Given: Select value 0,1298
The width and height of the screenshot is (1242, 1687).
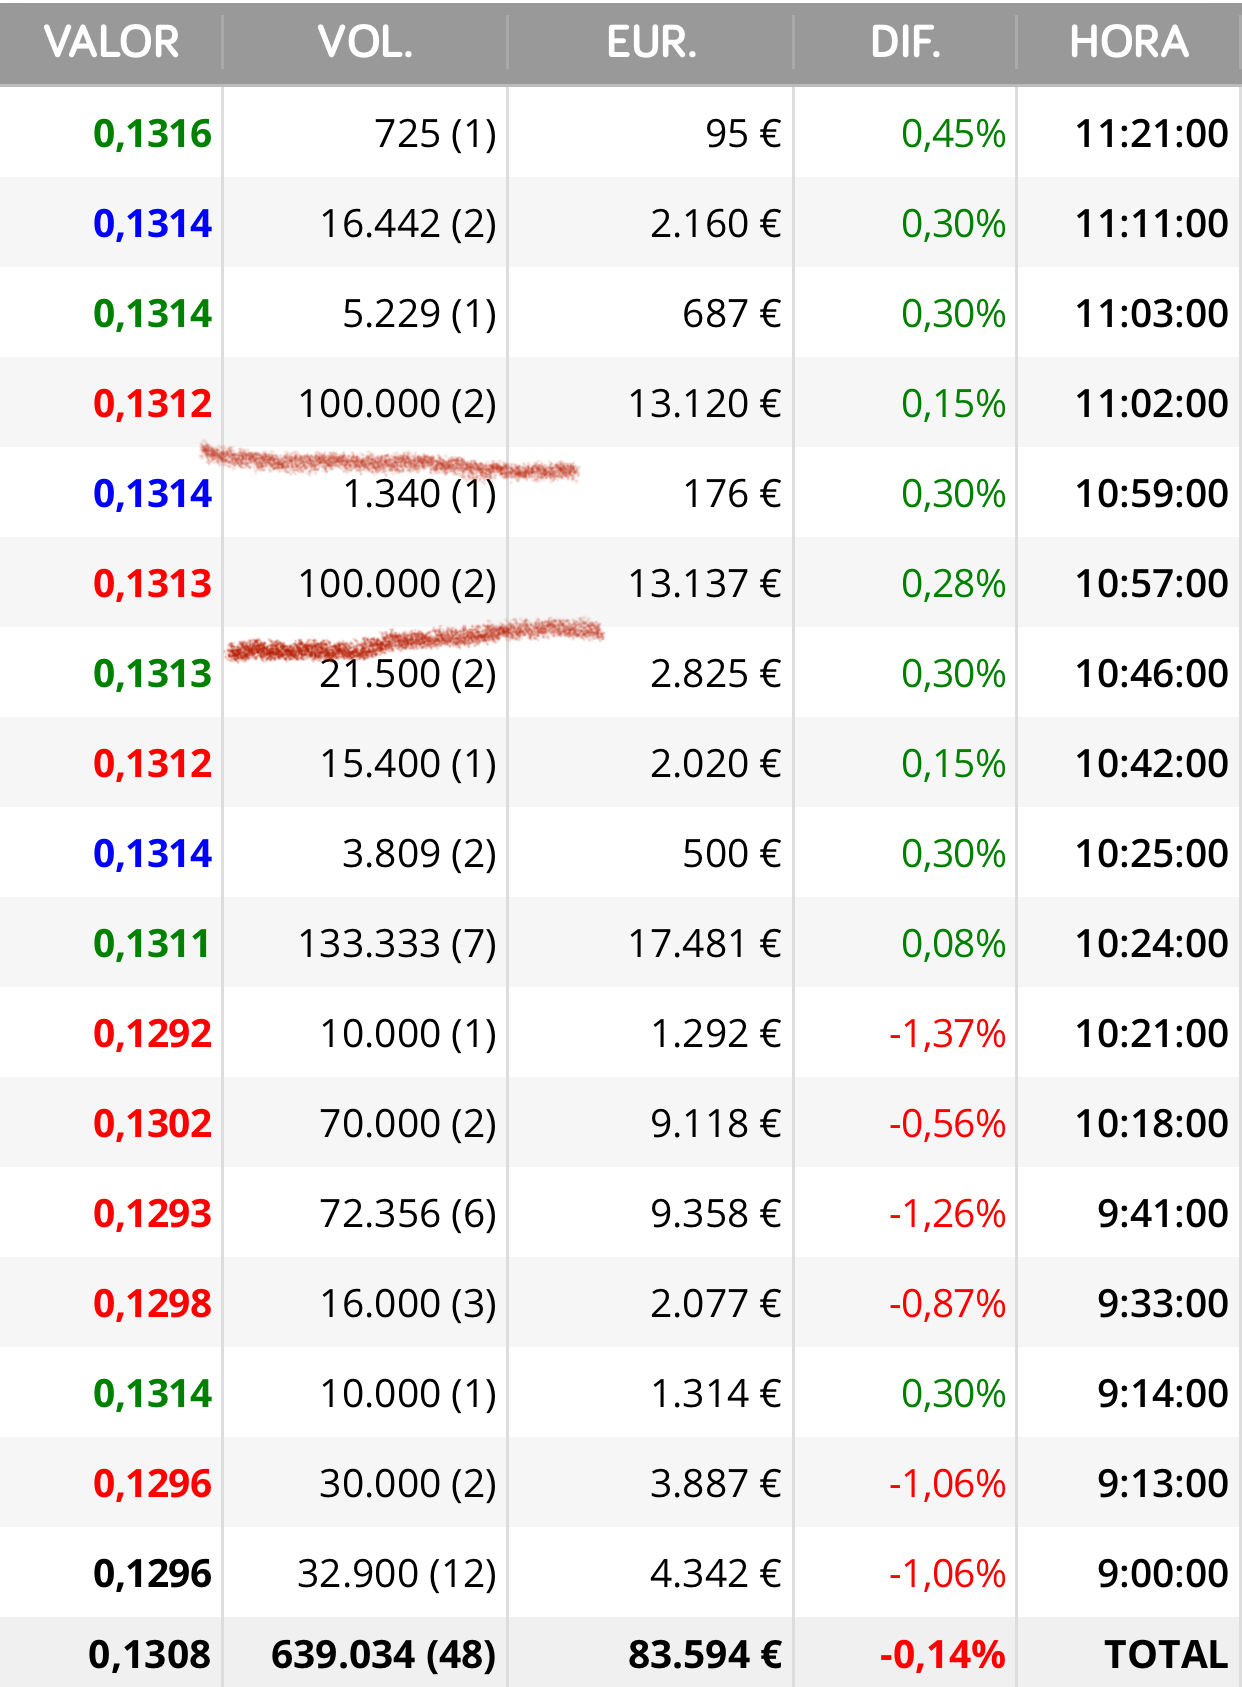Looking at the screenshot, I should [x=152, y=1303].
